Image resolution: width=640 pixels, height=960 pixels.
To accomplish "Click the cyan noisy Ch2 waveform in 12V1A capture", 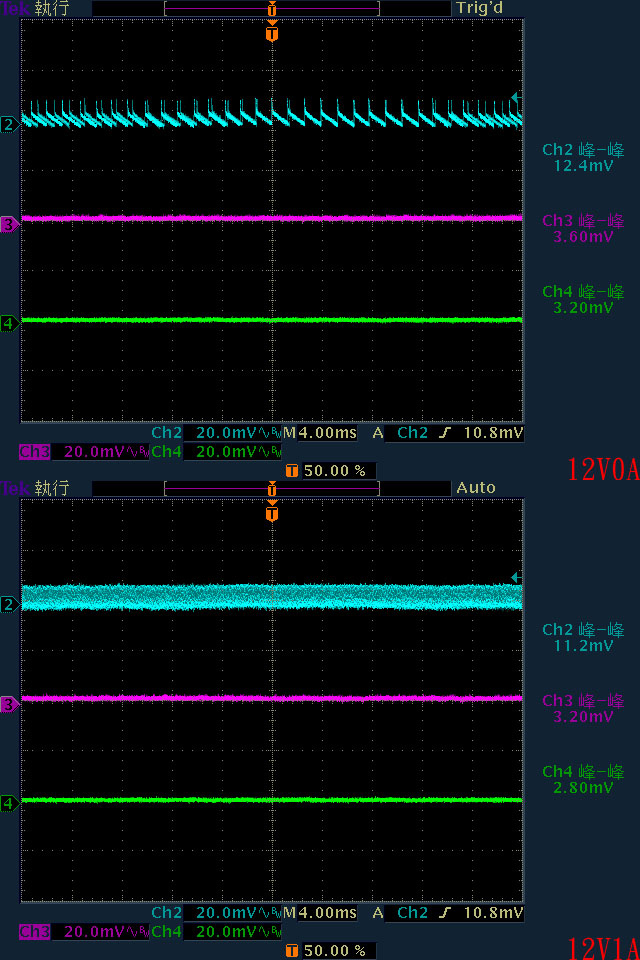I will click(x=272, y=597).
